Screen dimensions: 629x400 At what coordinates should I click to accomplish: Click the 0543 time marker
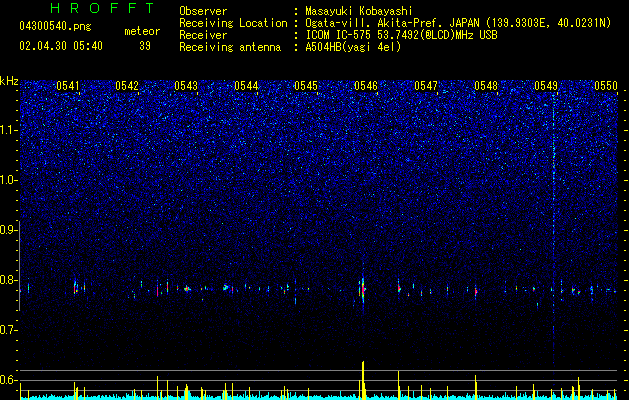[x=186, y=85]
